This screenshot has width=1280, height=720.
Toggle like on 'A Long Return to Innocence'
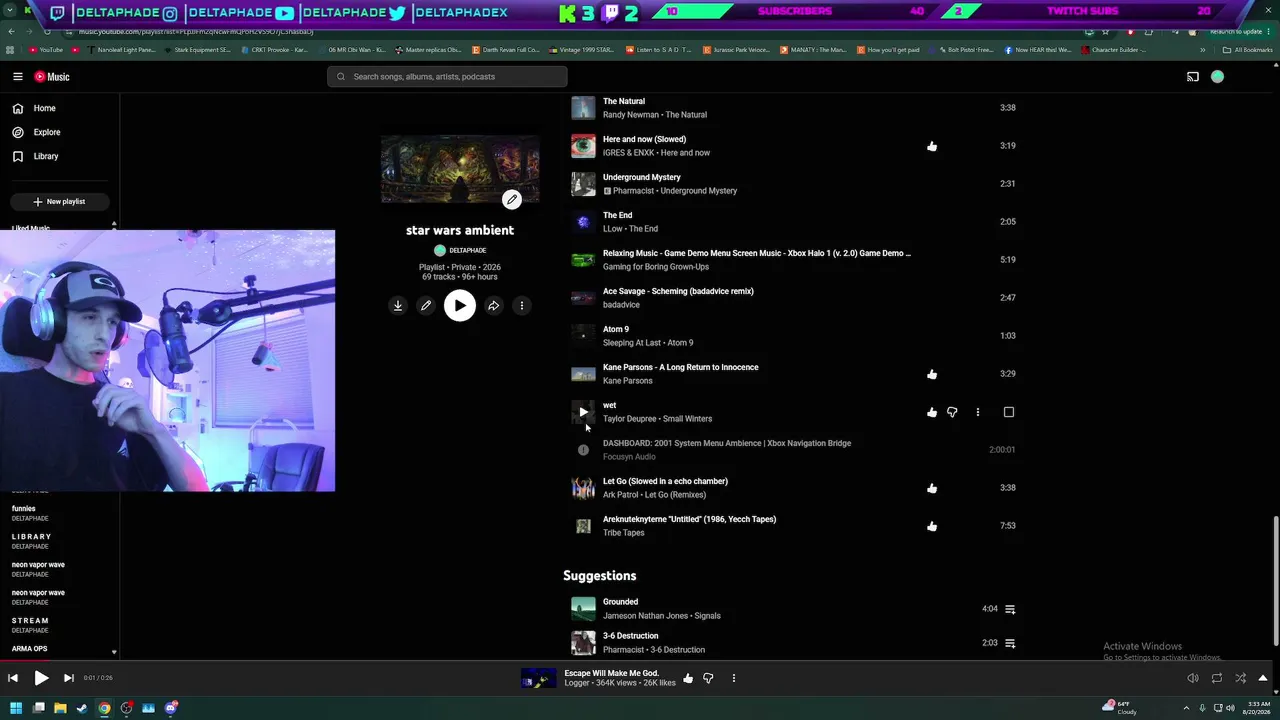coord(932,374)
